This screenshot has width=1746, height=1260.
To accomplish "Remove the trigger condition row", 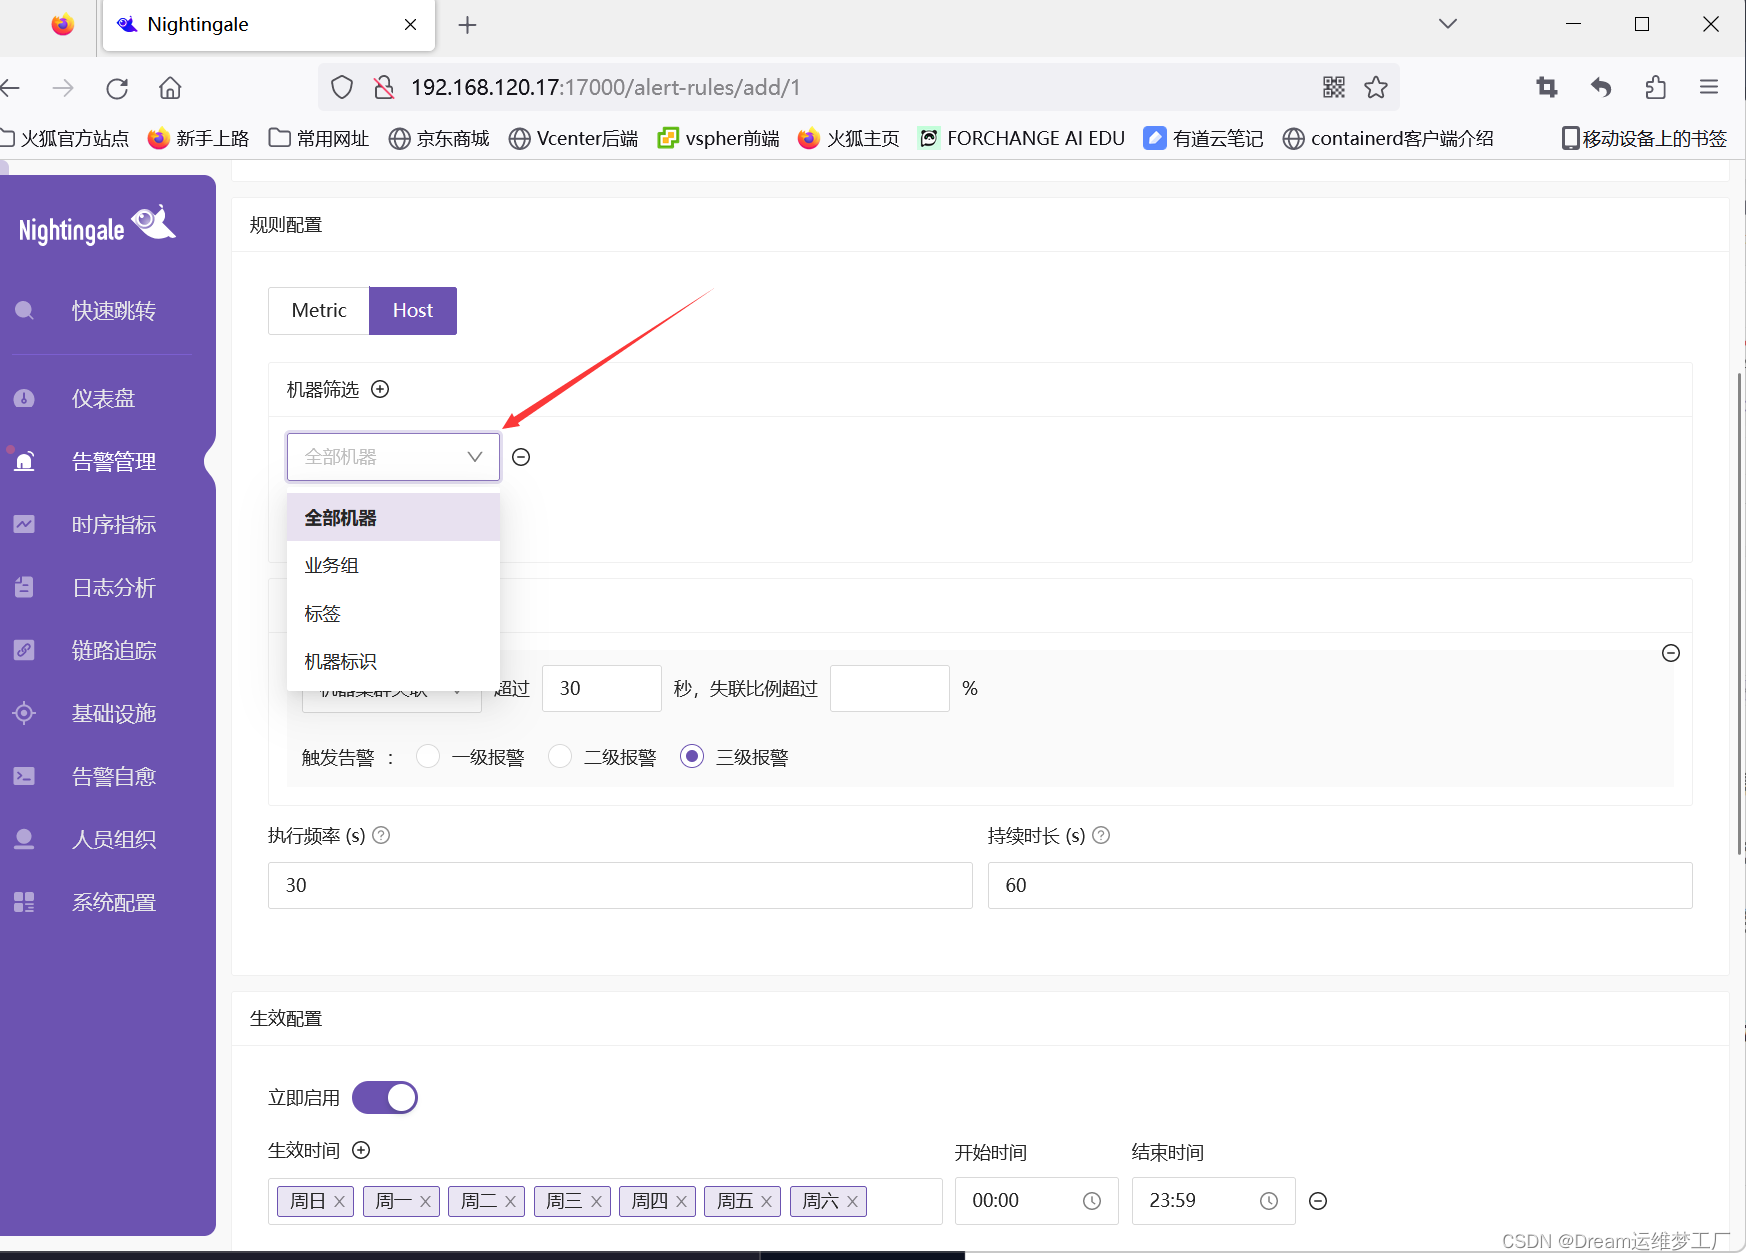I will (x=1671, y=653).
